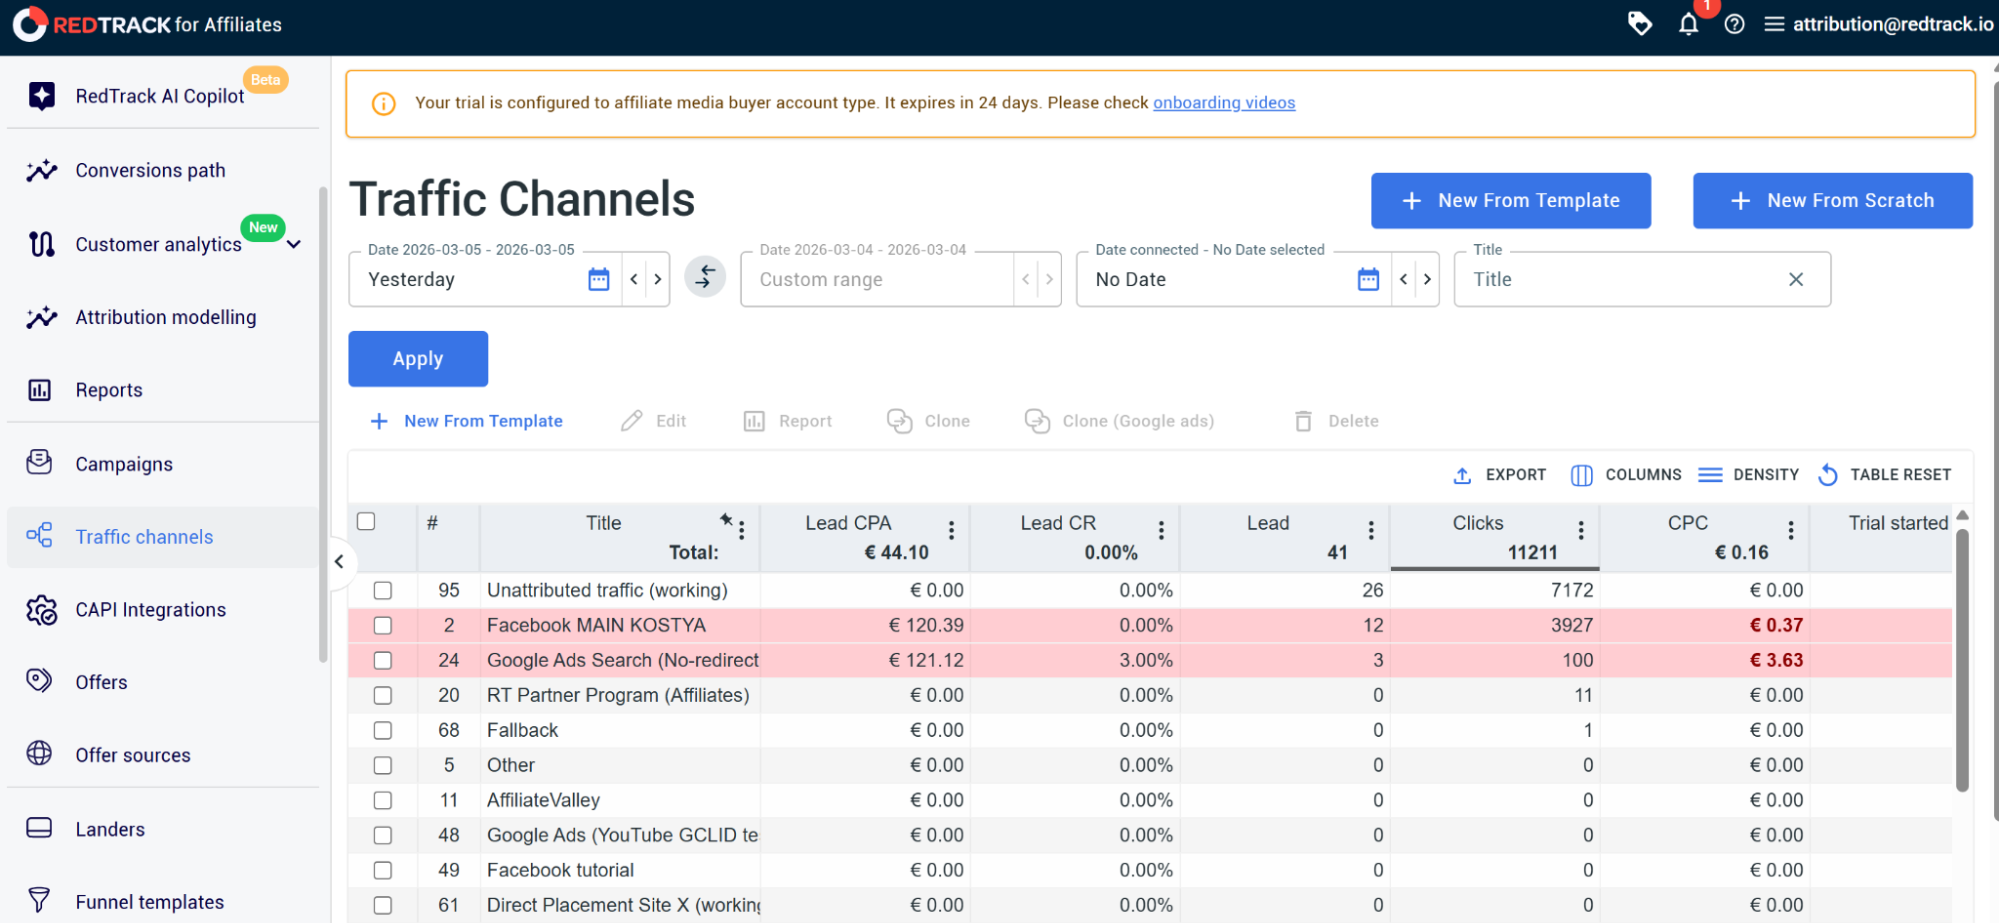Clear the Title filter field
This screenshot has height=924, width=1999.
pos(1796,279)
